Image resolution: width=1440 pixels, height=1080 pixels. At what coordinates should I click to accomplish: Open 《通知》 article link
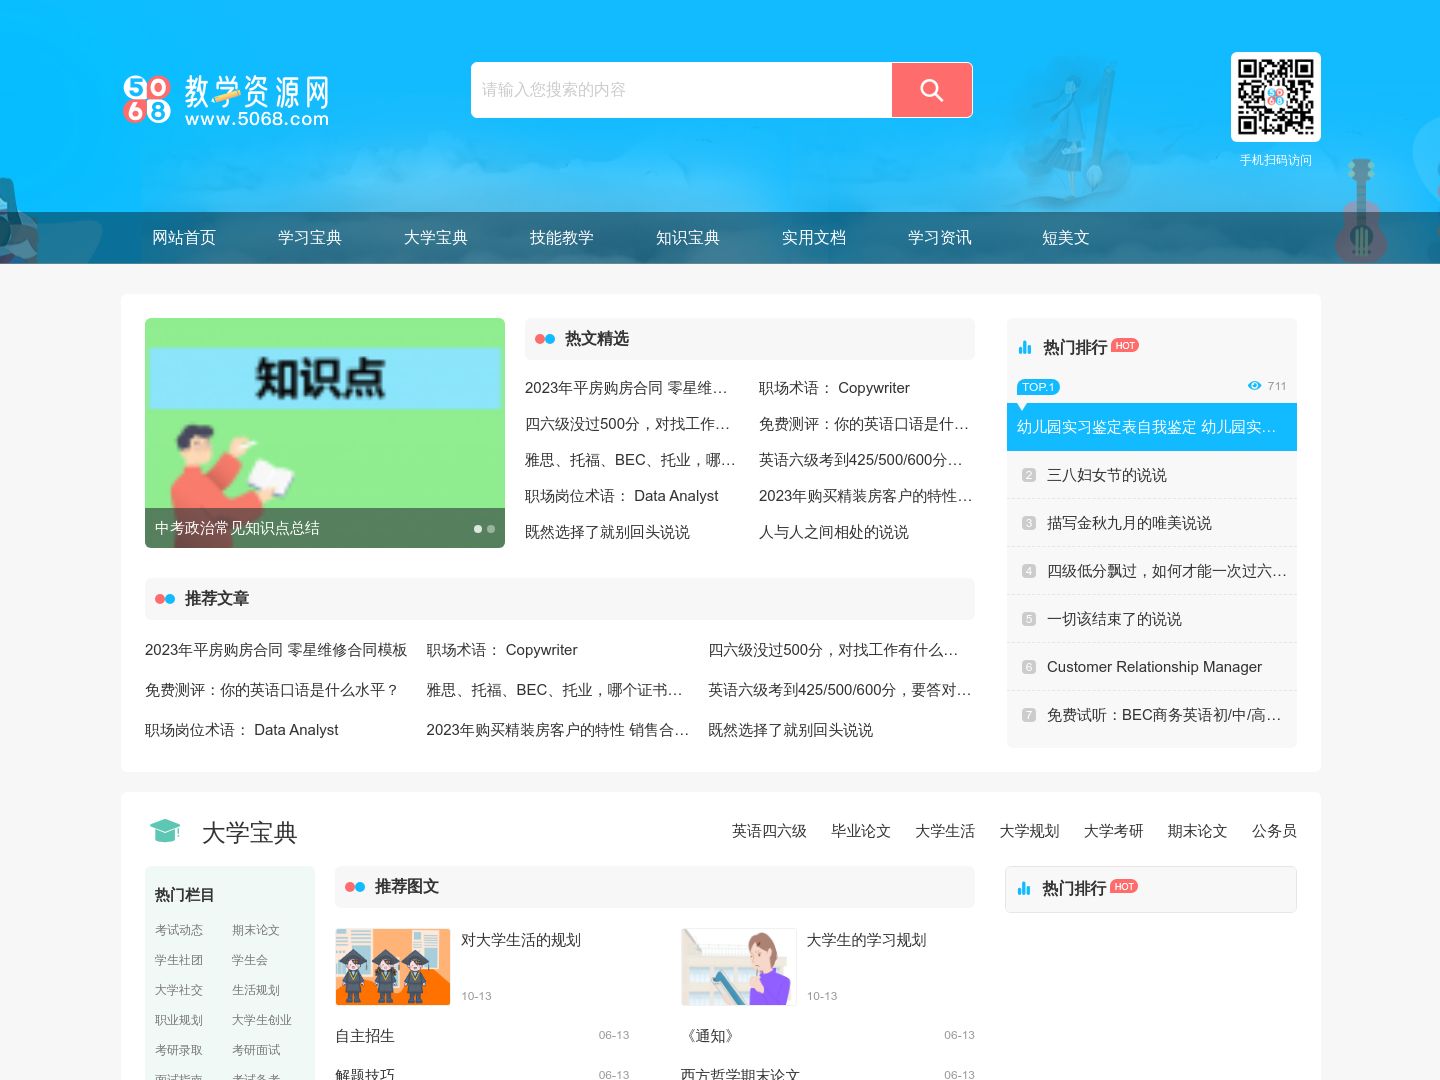pos(710,1036)
